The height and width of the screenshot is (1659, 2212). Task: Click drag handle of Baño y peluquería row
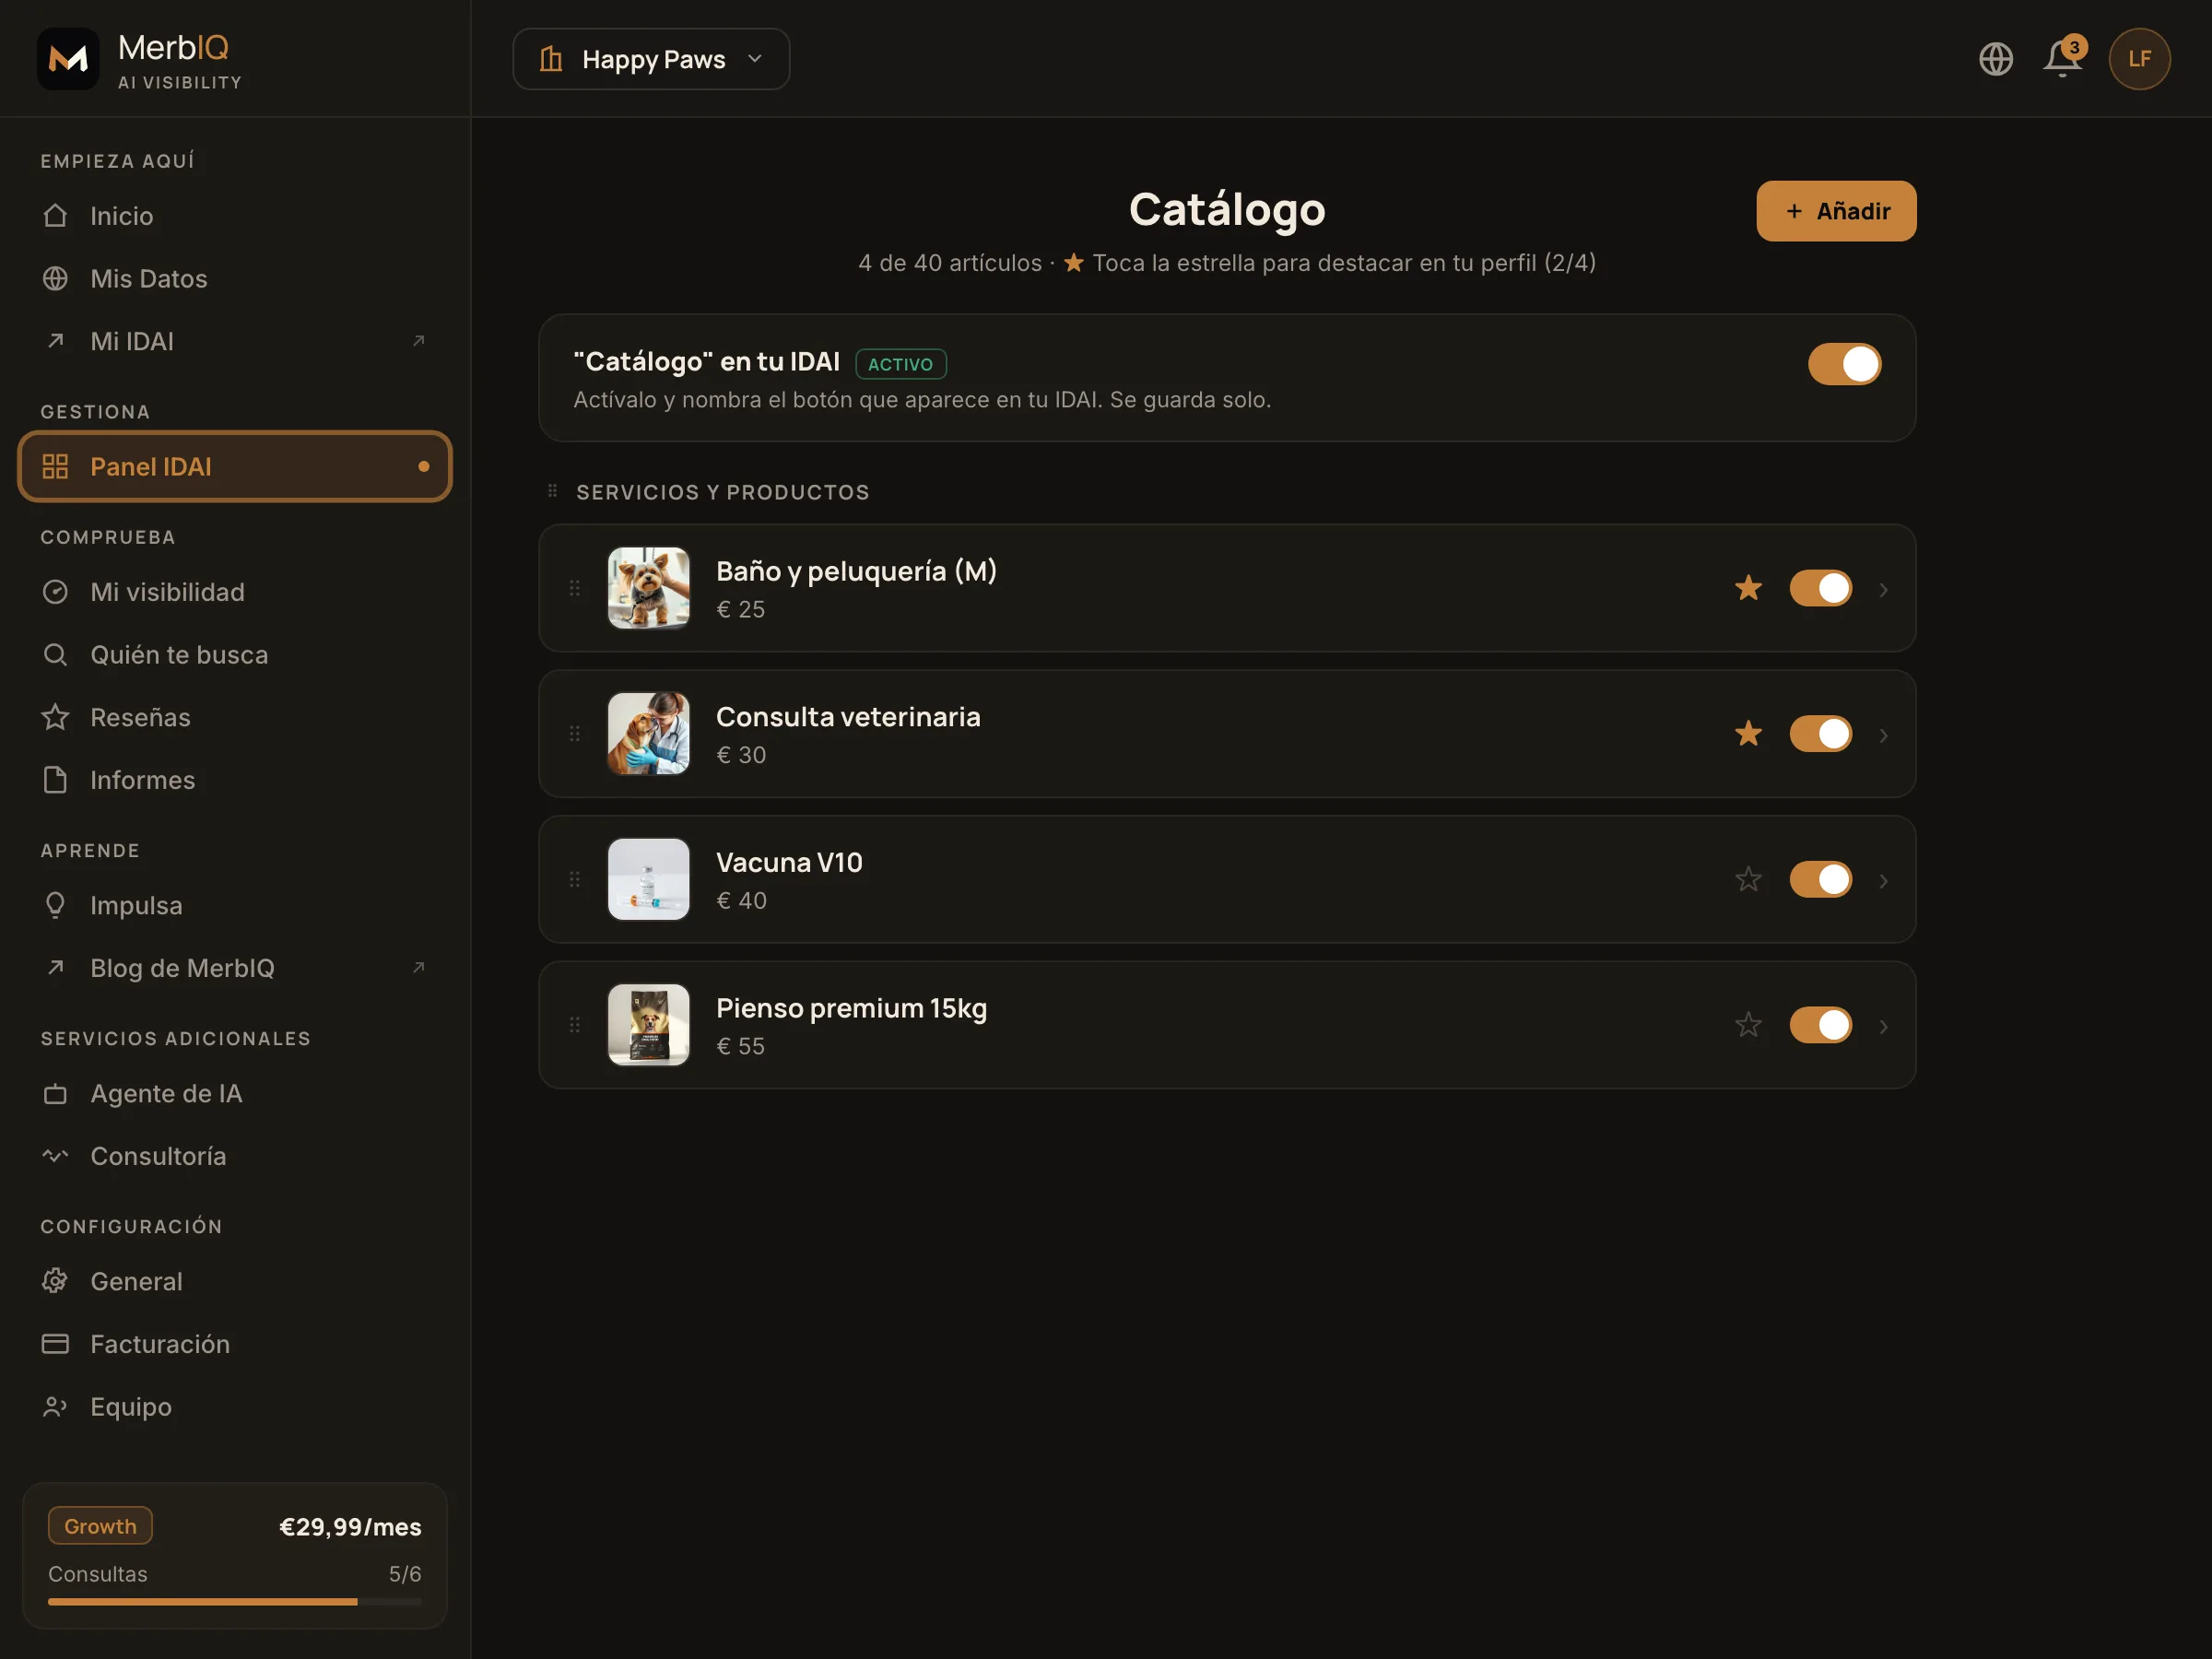[575, 588]
